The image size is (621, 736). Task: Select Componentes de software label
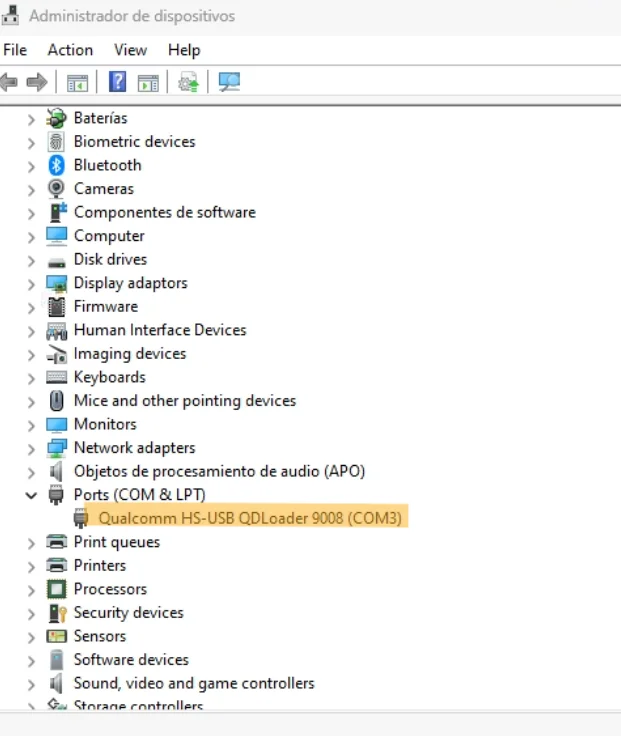click(165, 212)
